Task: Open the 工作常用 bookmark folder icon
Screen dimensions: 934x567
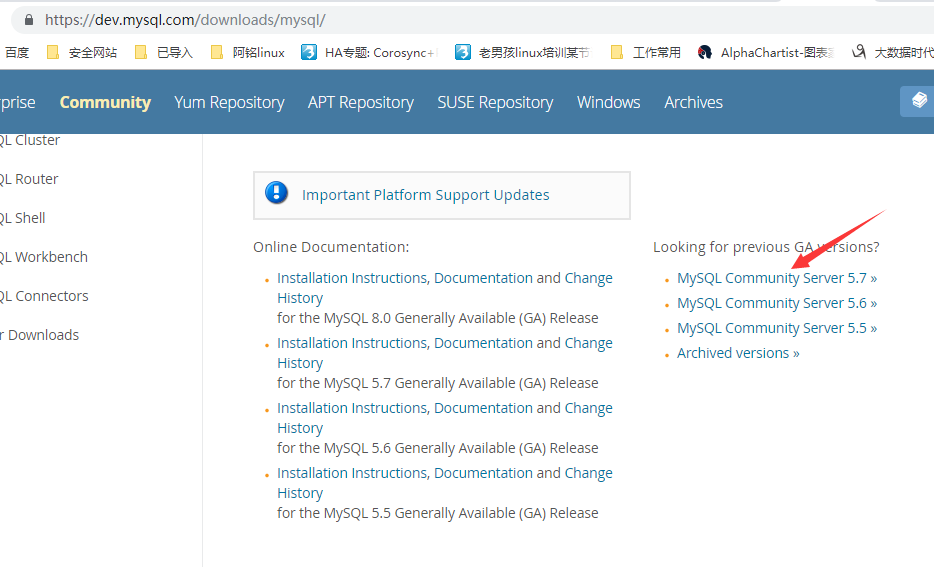Action: [617, 52]
